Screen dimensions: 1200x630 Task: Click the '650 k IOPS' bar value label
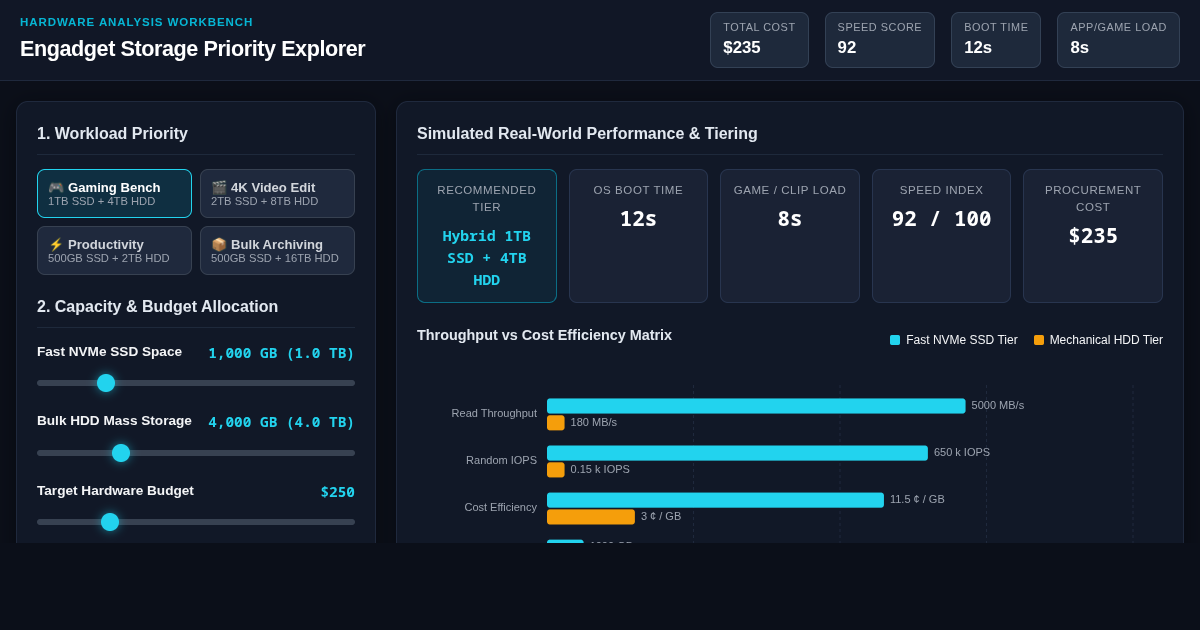coord(962,452)
